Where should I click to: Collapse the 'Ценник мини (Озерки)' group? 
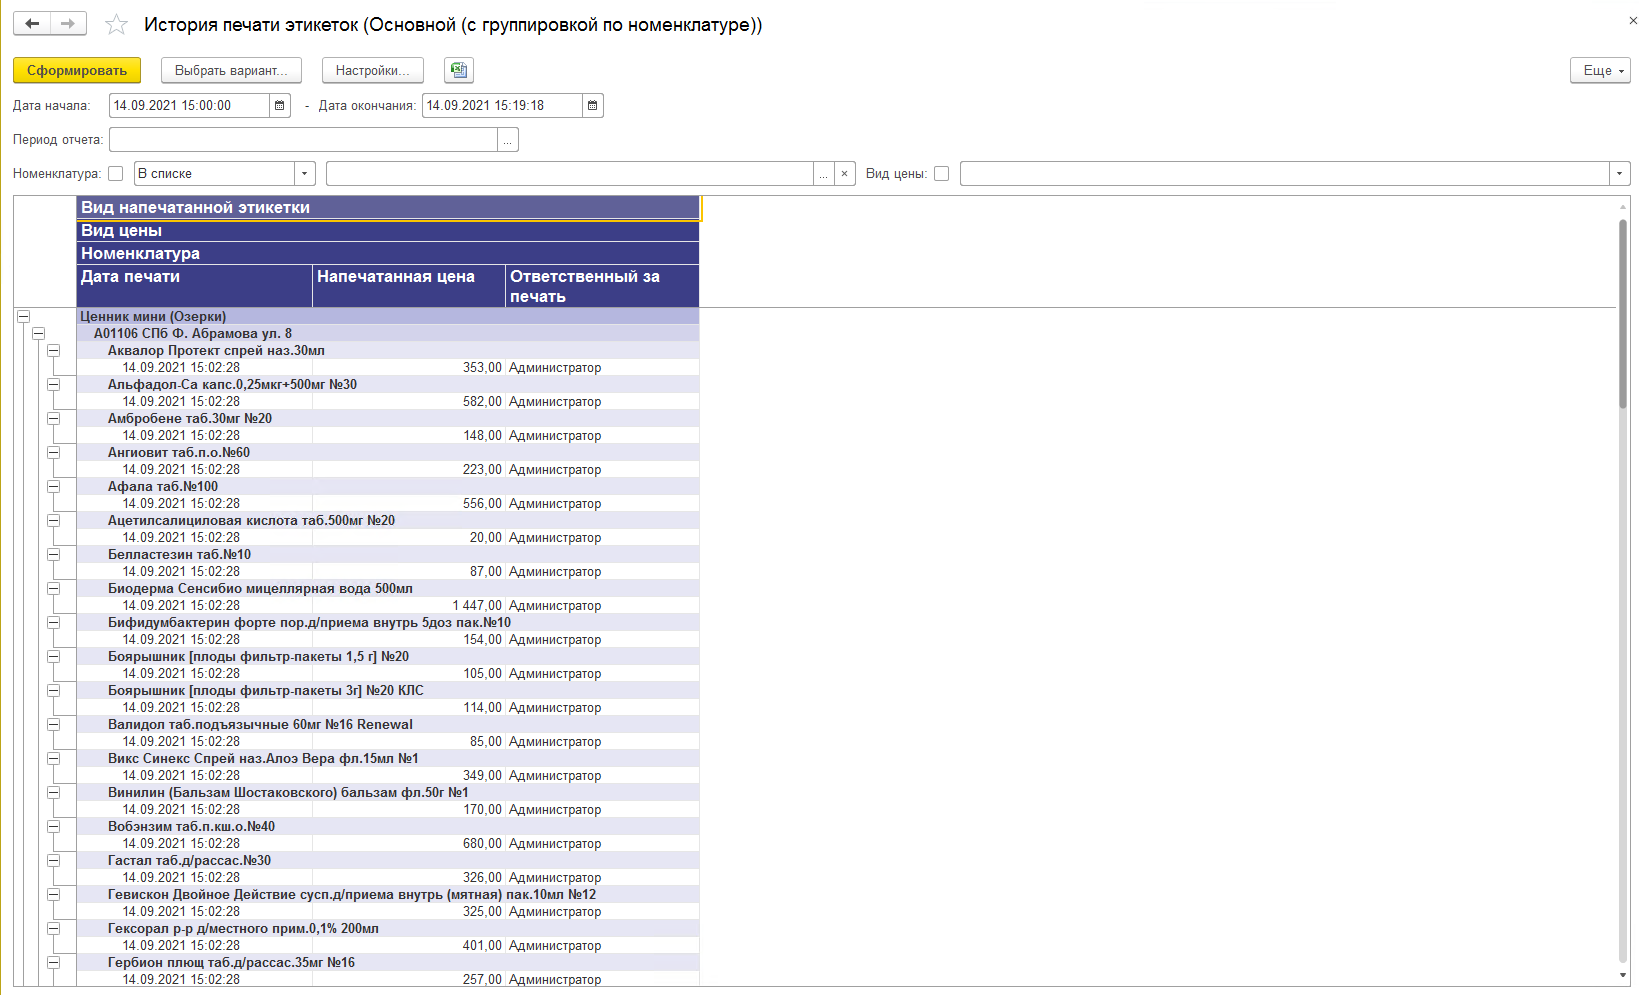(23, 317)
